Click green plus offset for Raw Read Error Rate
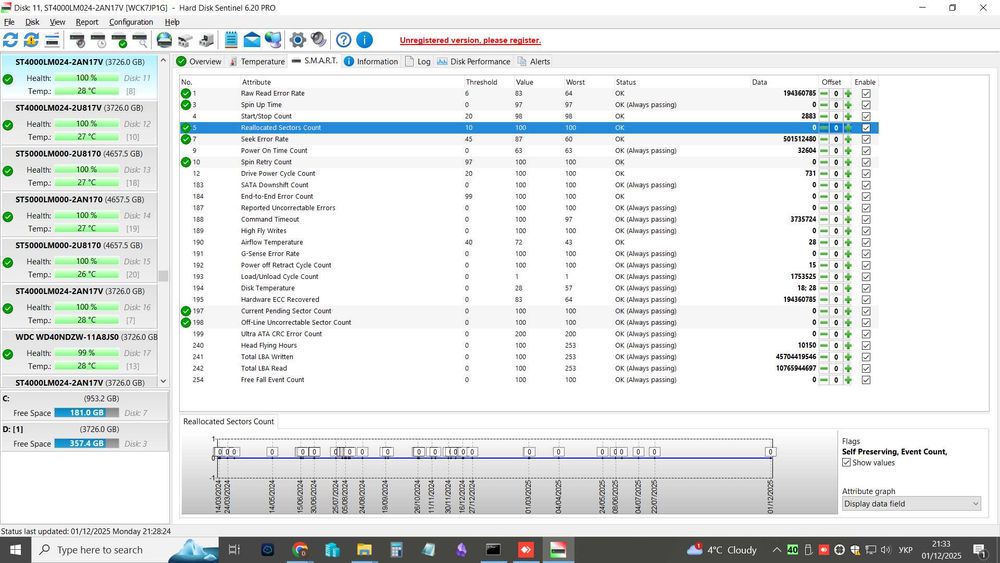This screenshot has height=563, width=1000. pos(848,93)
